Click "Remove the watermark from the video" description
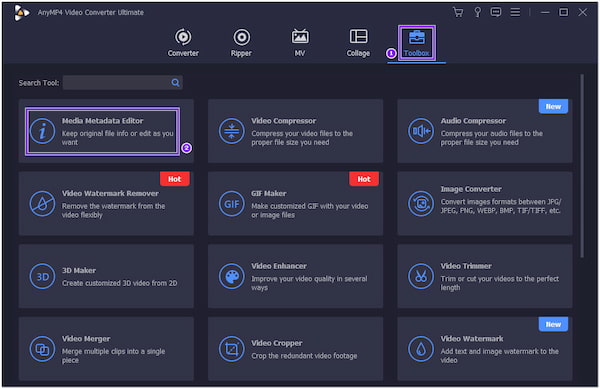 (113, 210)
